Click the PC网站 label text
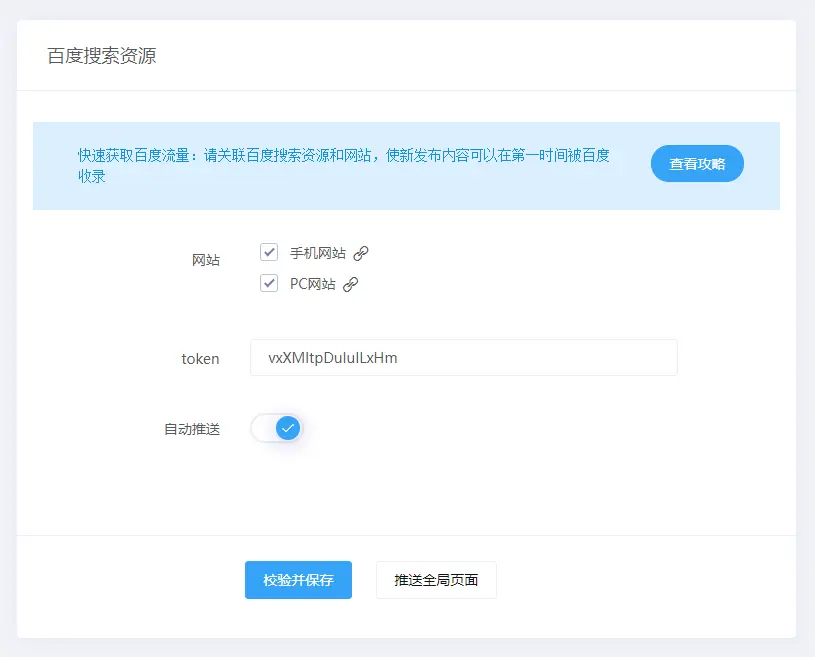Viewport: 815px width, 657px height. [x=312, y=284]
